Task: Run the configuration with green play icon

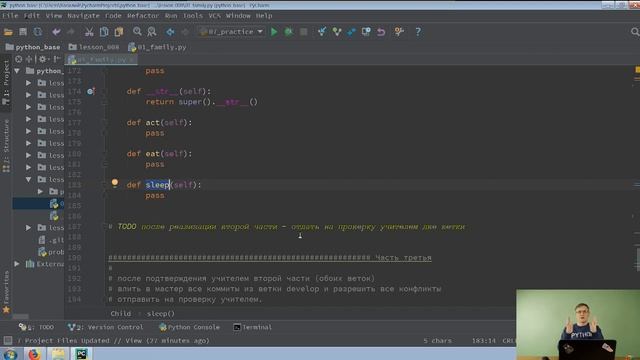Action: 274,32
